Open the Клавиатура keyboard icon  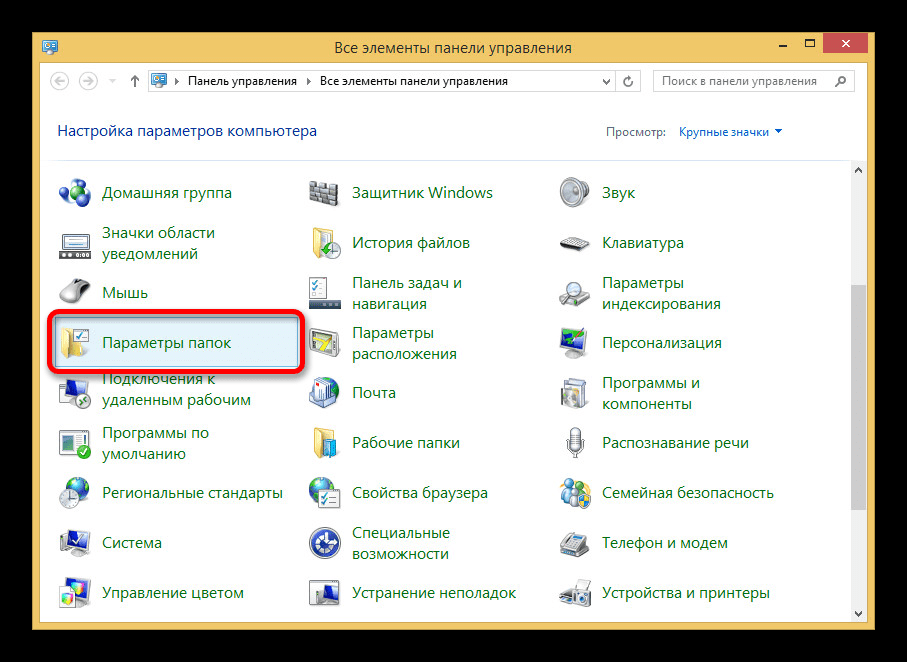tap(575, 243)
